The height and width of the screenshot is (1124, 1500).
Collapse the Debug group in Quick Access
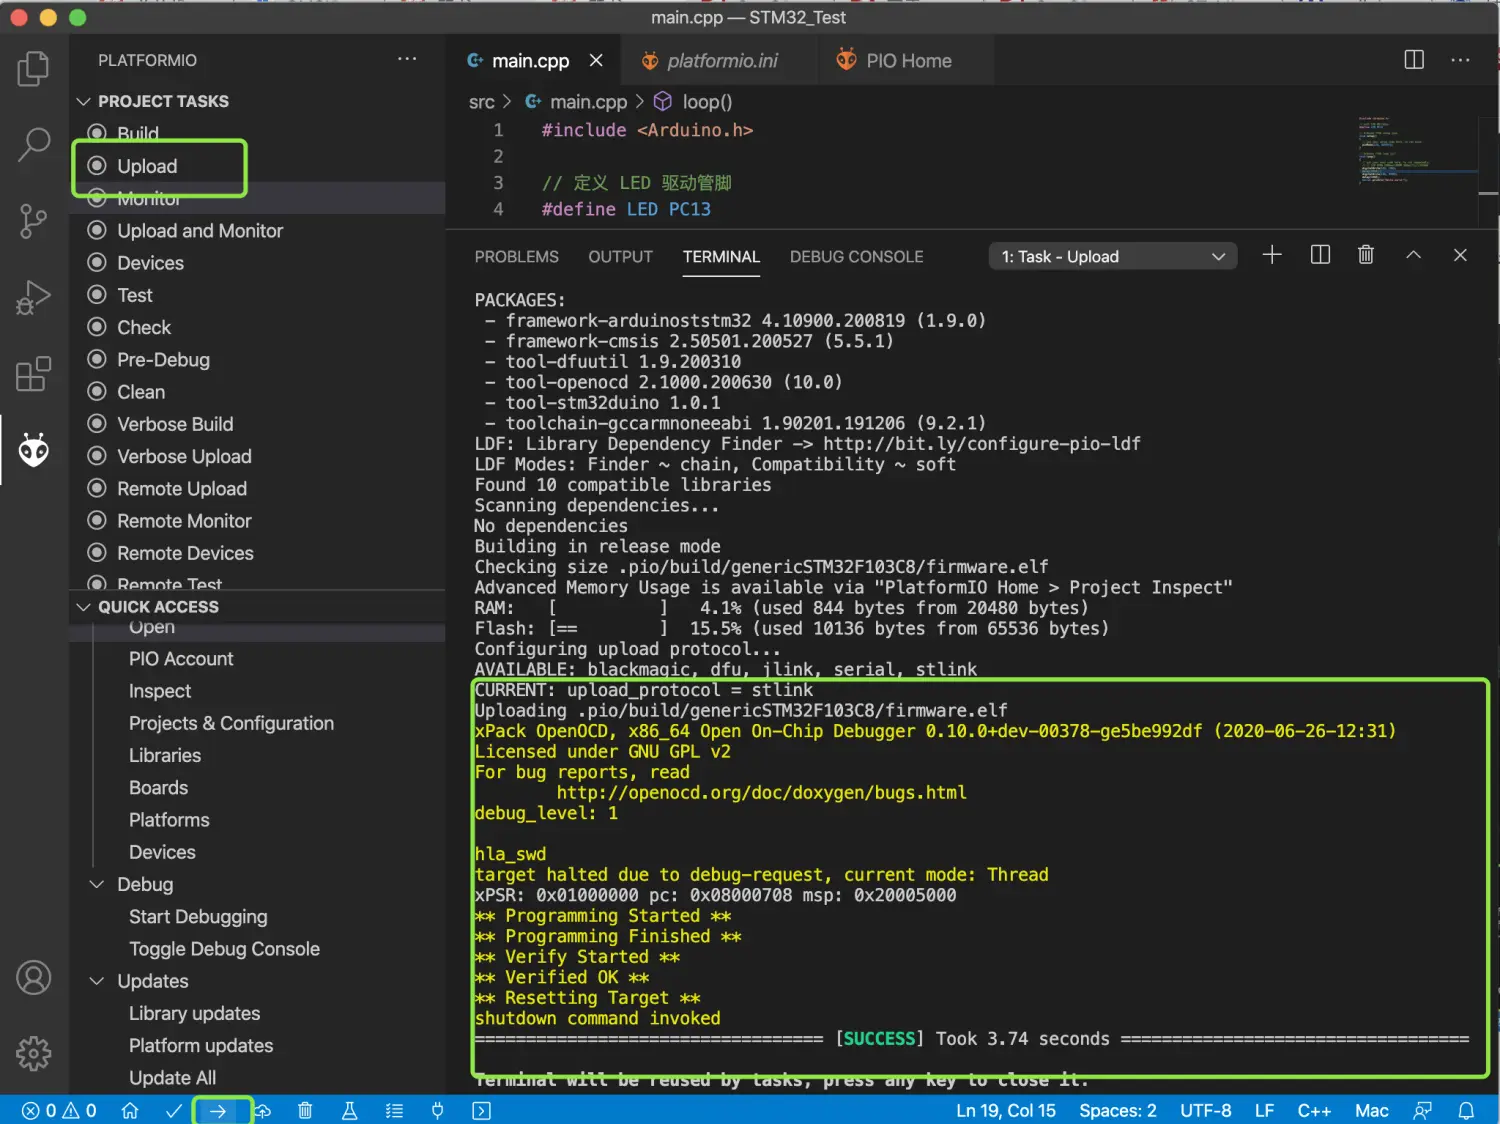pos(97,884)
